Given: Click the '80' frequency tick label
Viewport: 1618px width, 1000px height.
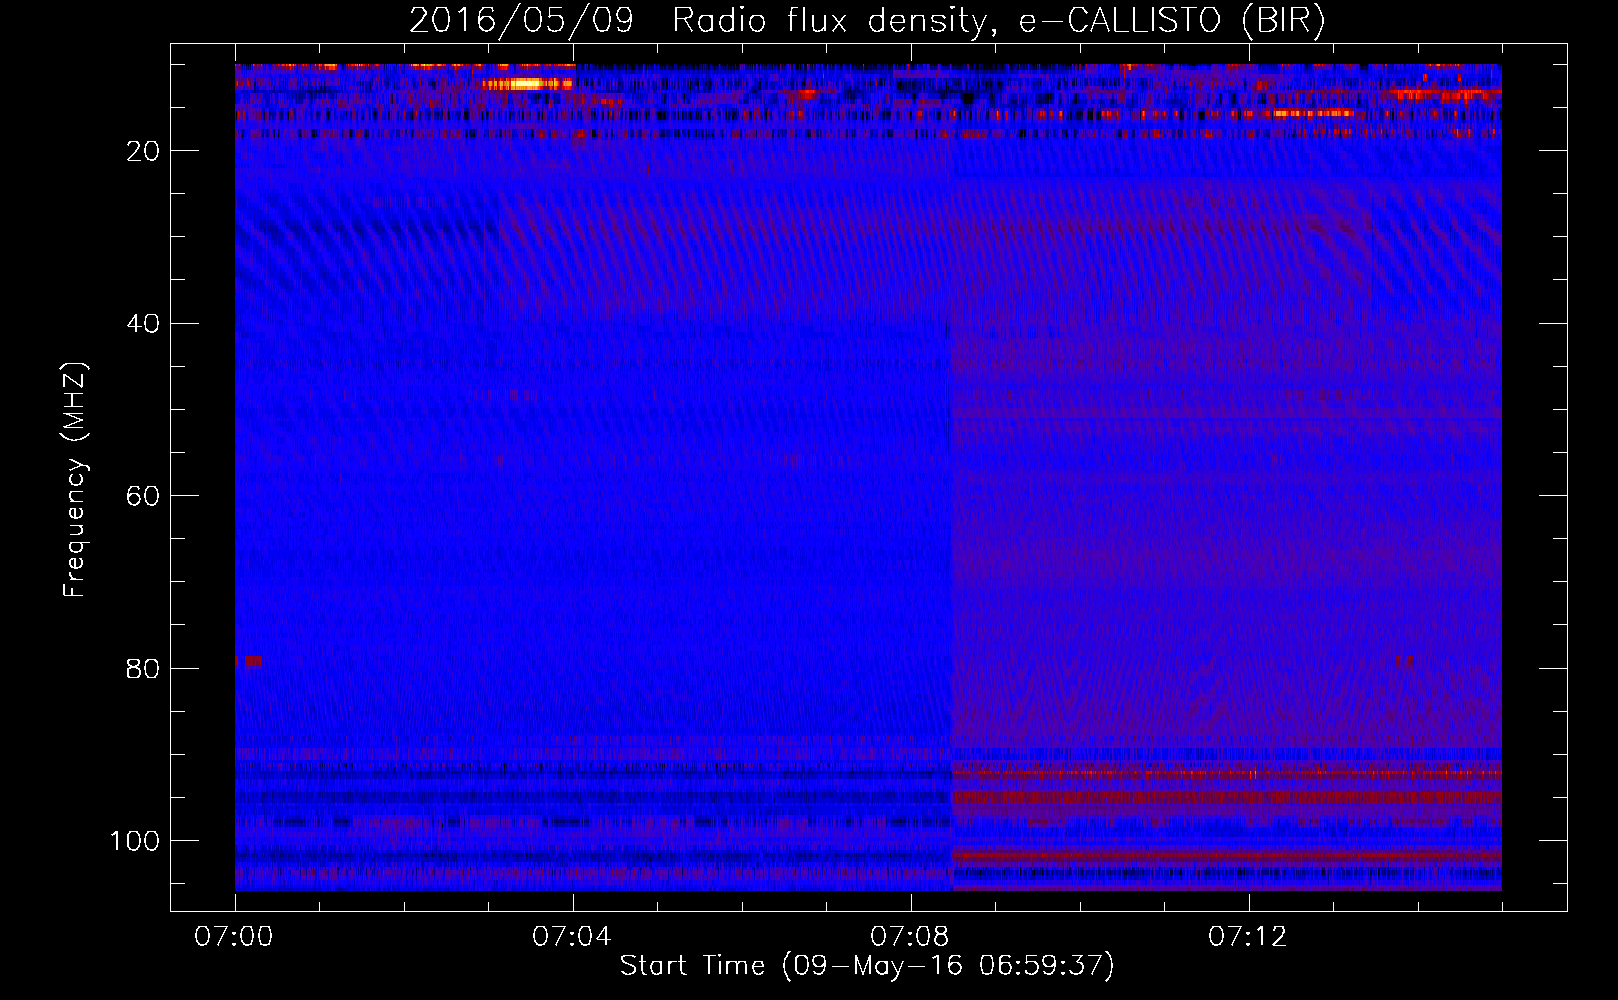Looking at the screenshot, I should pyautogui.click(x=143, y=669).
